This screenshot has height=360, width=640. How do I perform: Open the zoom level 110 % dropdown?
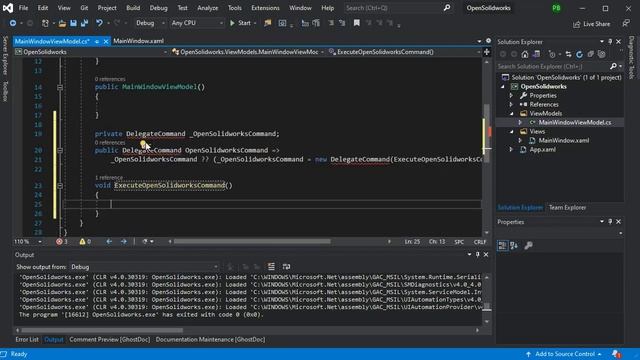click(28, 242)
